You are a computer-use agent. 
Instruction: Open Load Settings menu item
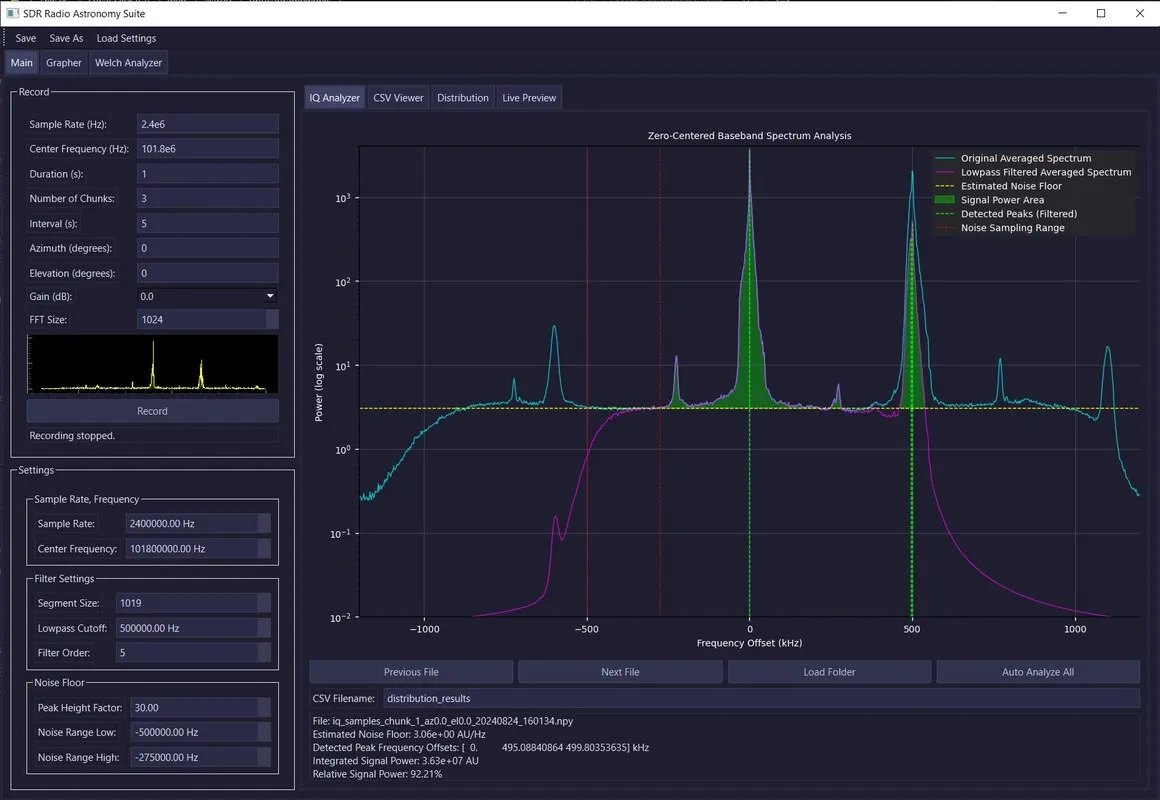[x=126, y=38]
